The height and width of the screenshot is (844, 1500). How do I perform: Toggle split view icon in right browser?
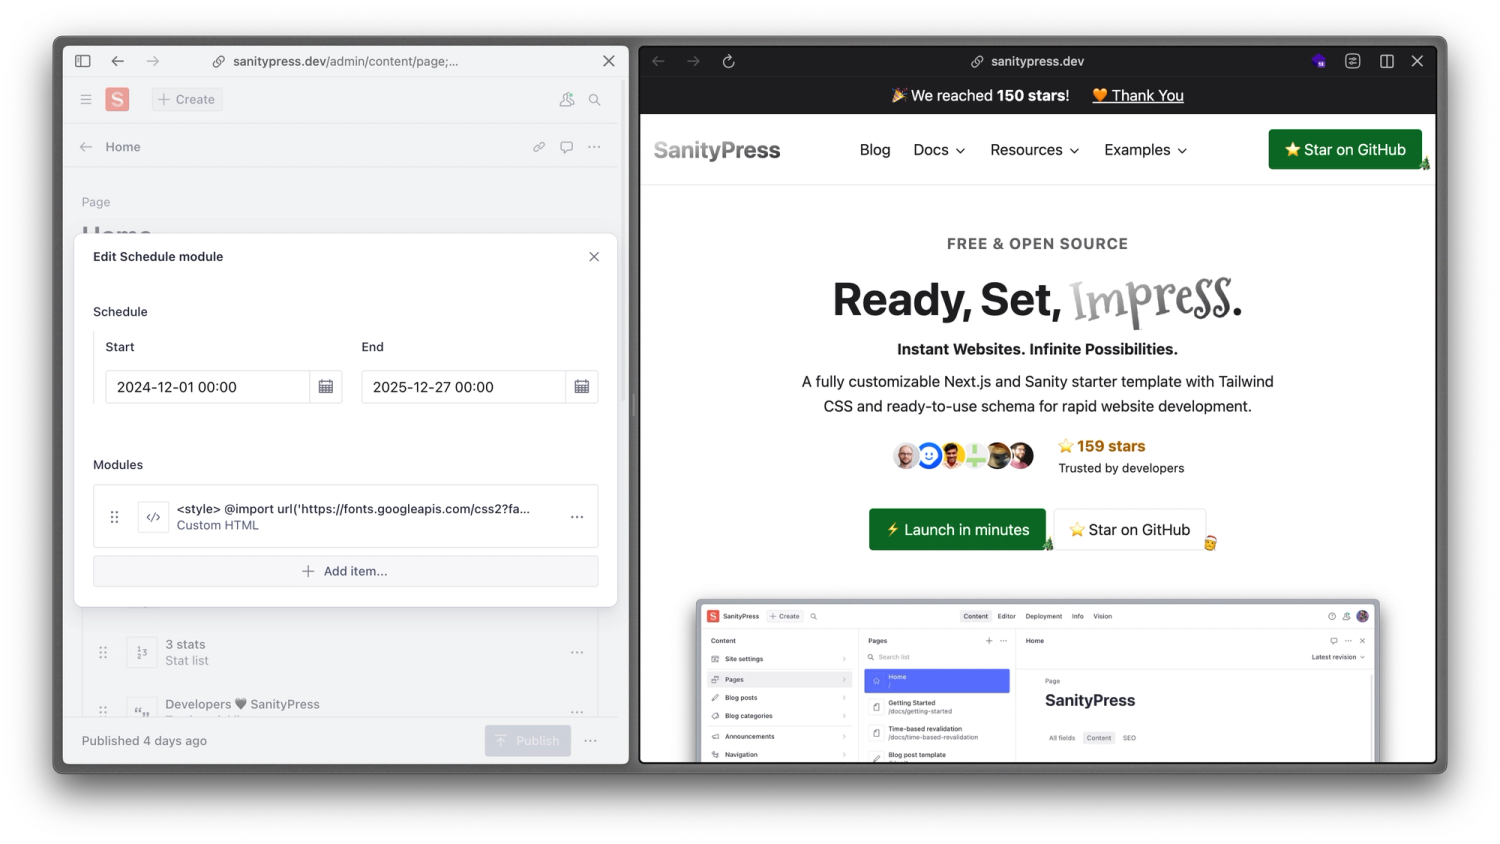coord(1387,61)
